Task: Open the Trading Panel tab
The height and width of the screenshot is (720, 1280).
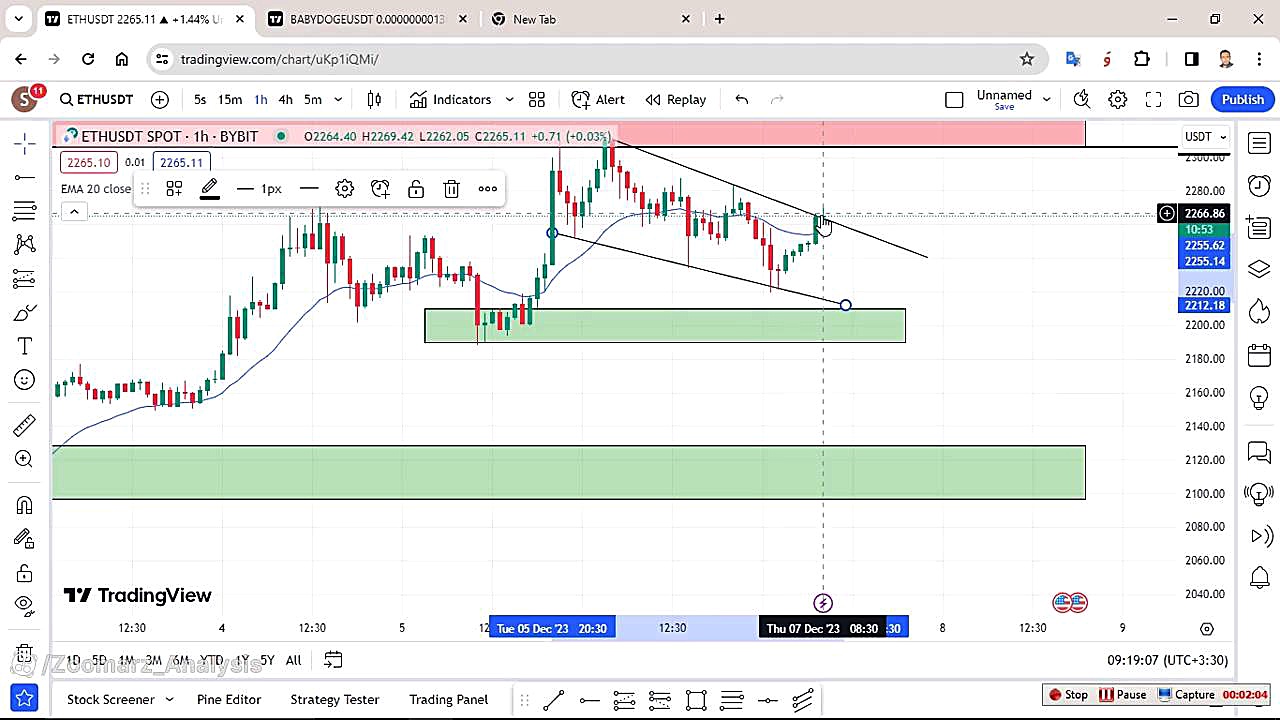Action: (x=448, y=699)
